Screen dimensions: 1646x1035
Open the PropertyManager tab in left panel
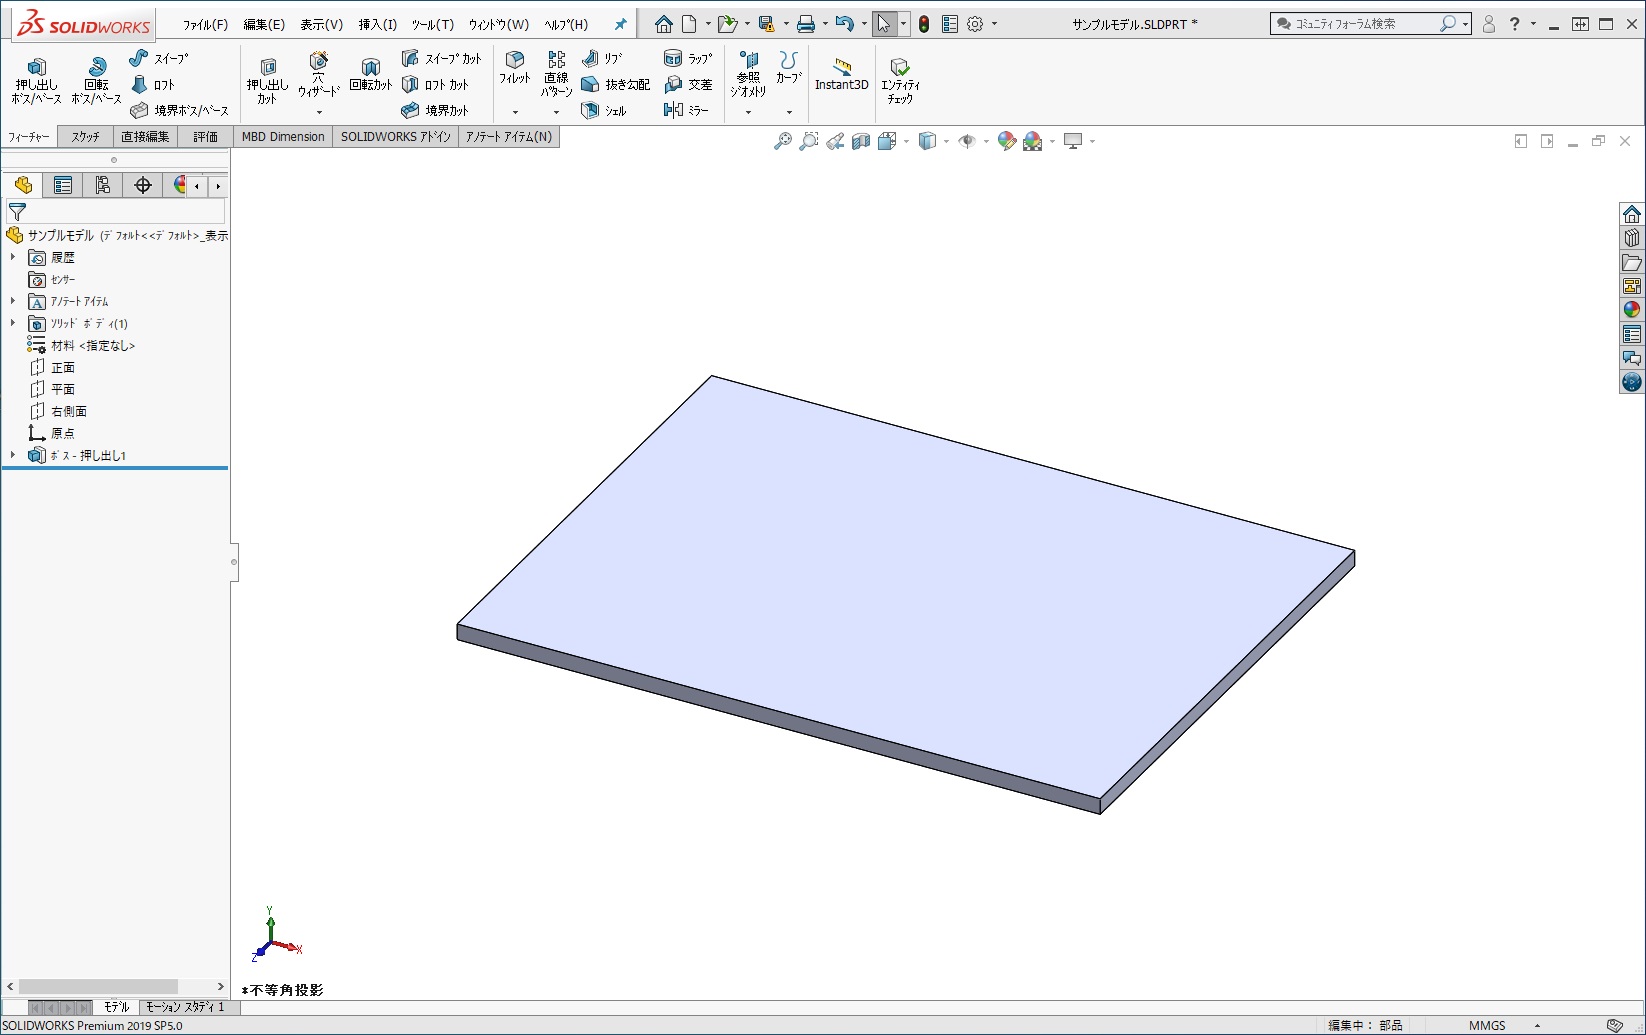click(63, 185)
